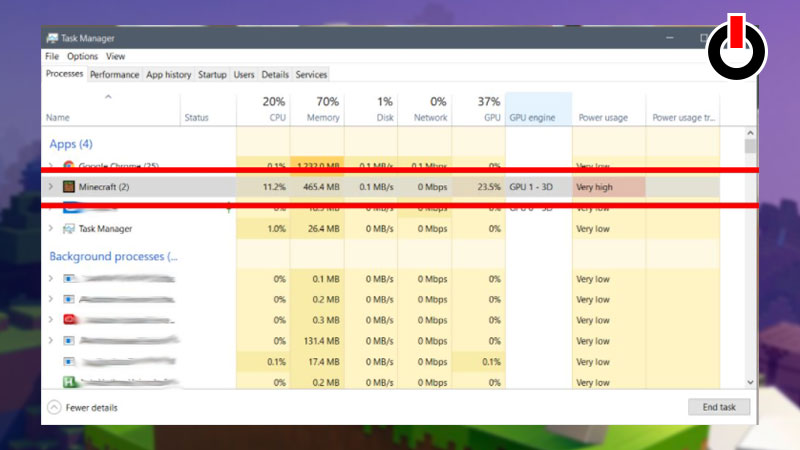
Task: Click the End task button
Action: (719, 407)
